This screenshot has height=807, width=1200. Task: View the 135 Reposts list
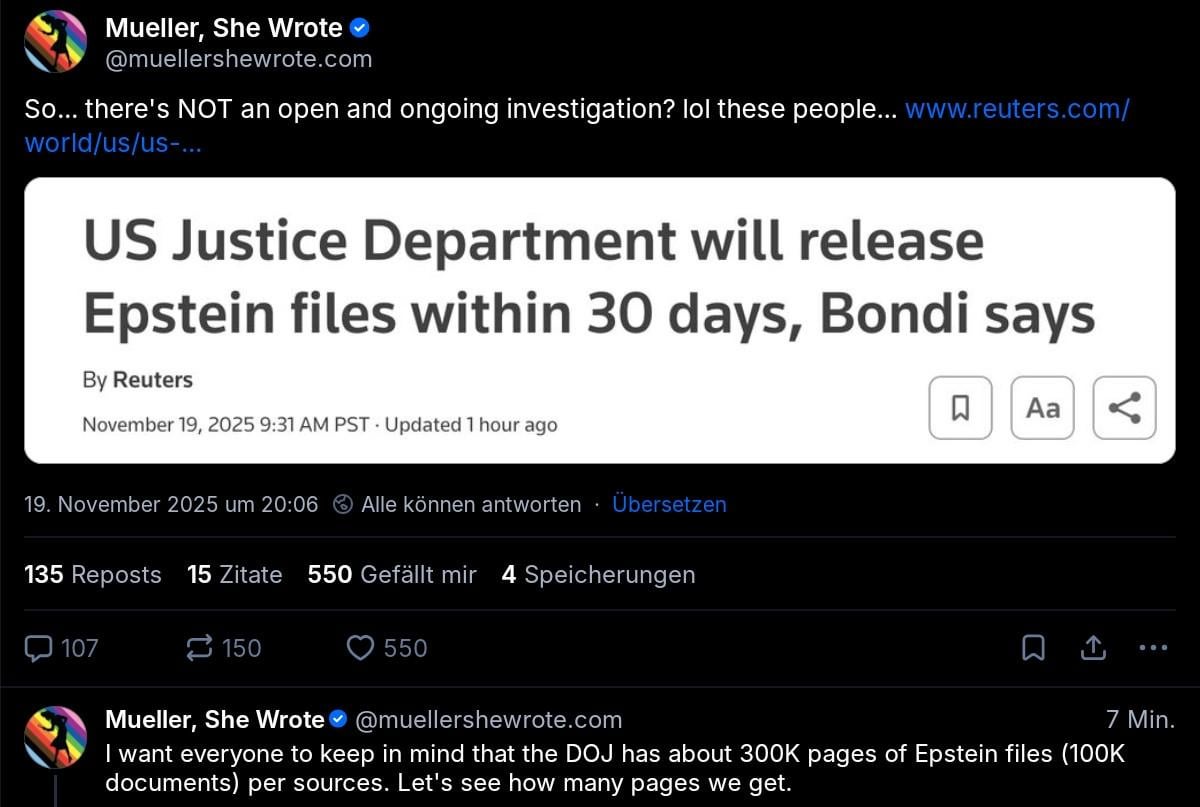92,575
